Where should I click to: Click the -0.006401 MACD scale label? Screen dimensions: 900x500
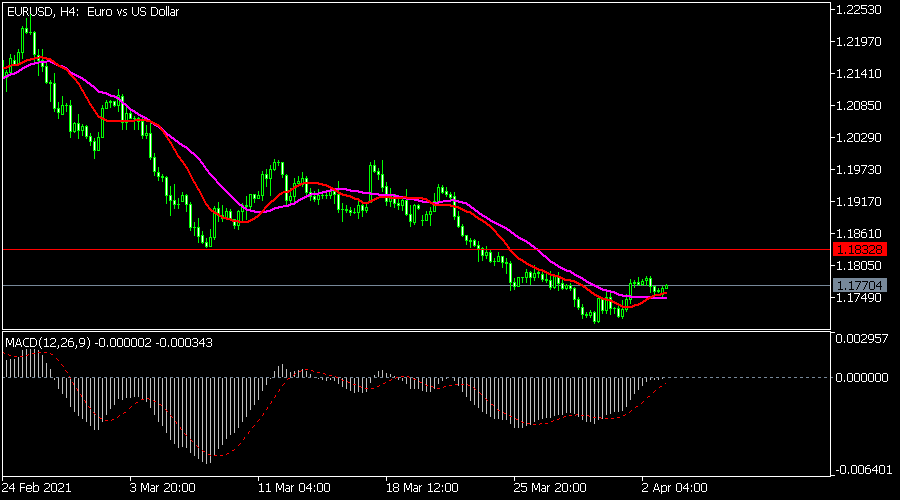861,469
